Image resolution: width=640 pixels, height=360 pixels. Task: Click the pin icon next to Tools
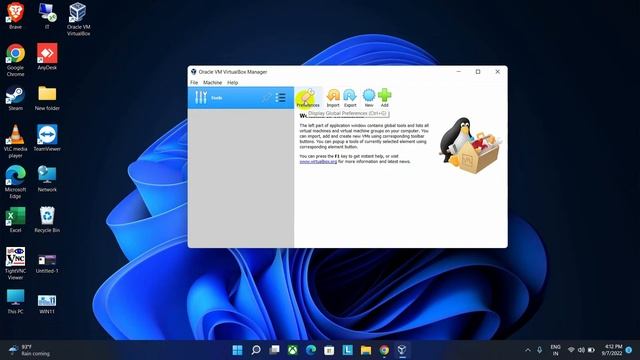[267, 98]
